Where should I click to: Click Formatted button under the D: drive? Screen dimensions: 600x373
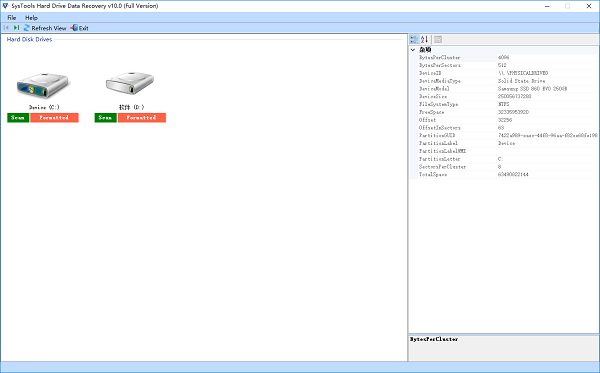142,118
